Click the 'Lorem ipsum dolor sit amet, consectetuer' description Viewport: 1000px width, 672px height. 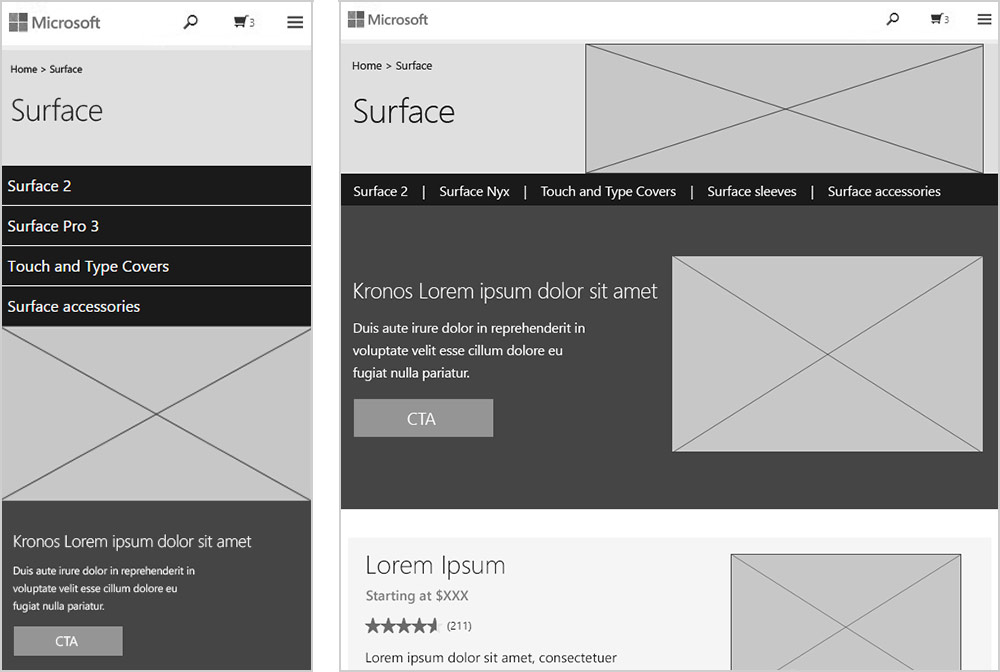491,658
